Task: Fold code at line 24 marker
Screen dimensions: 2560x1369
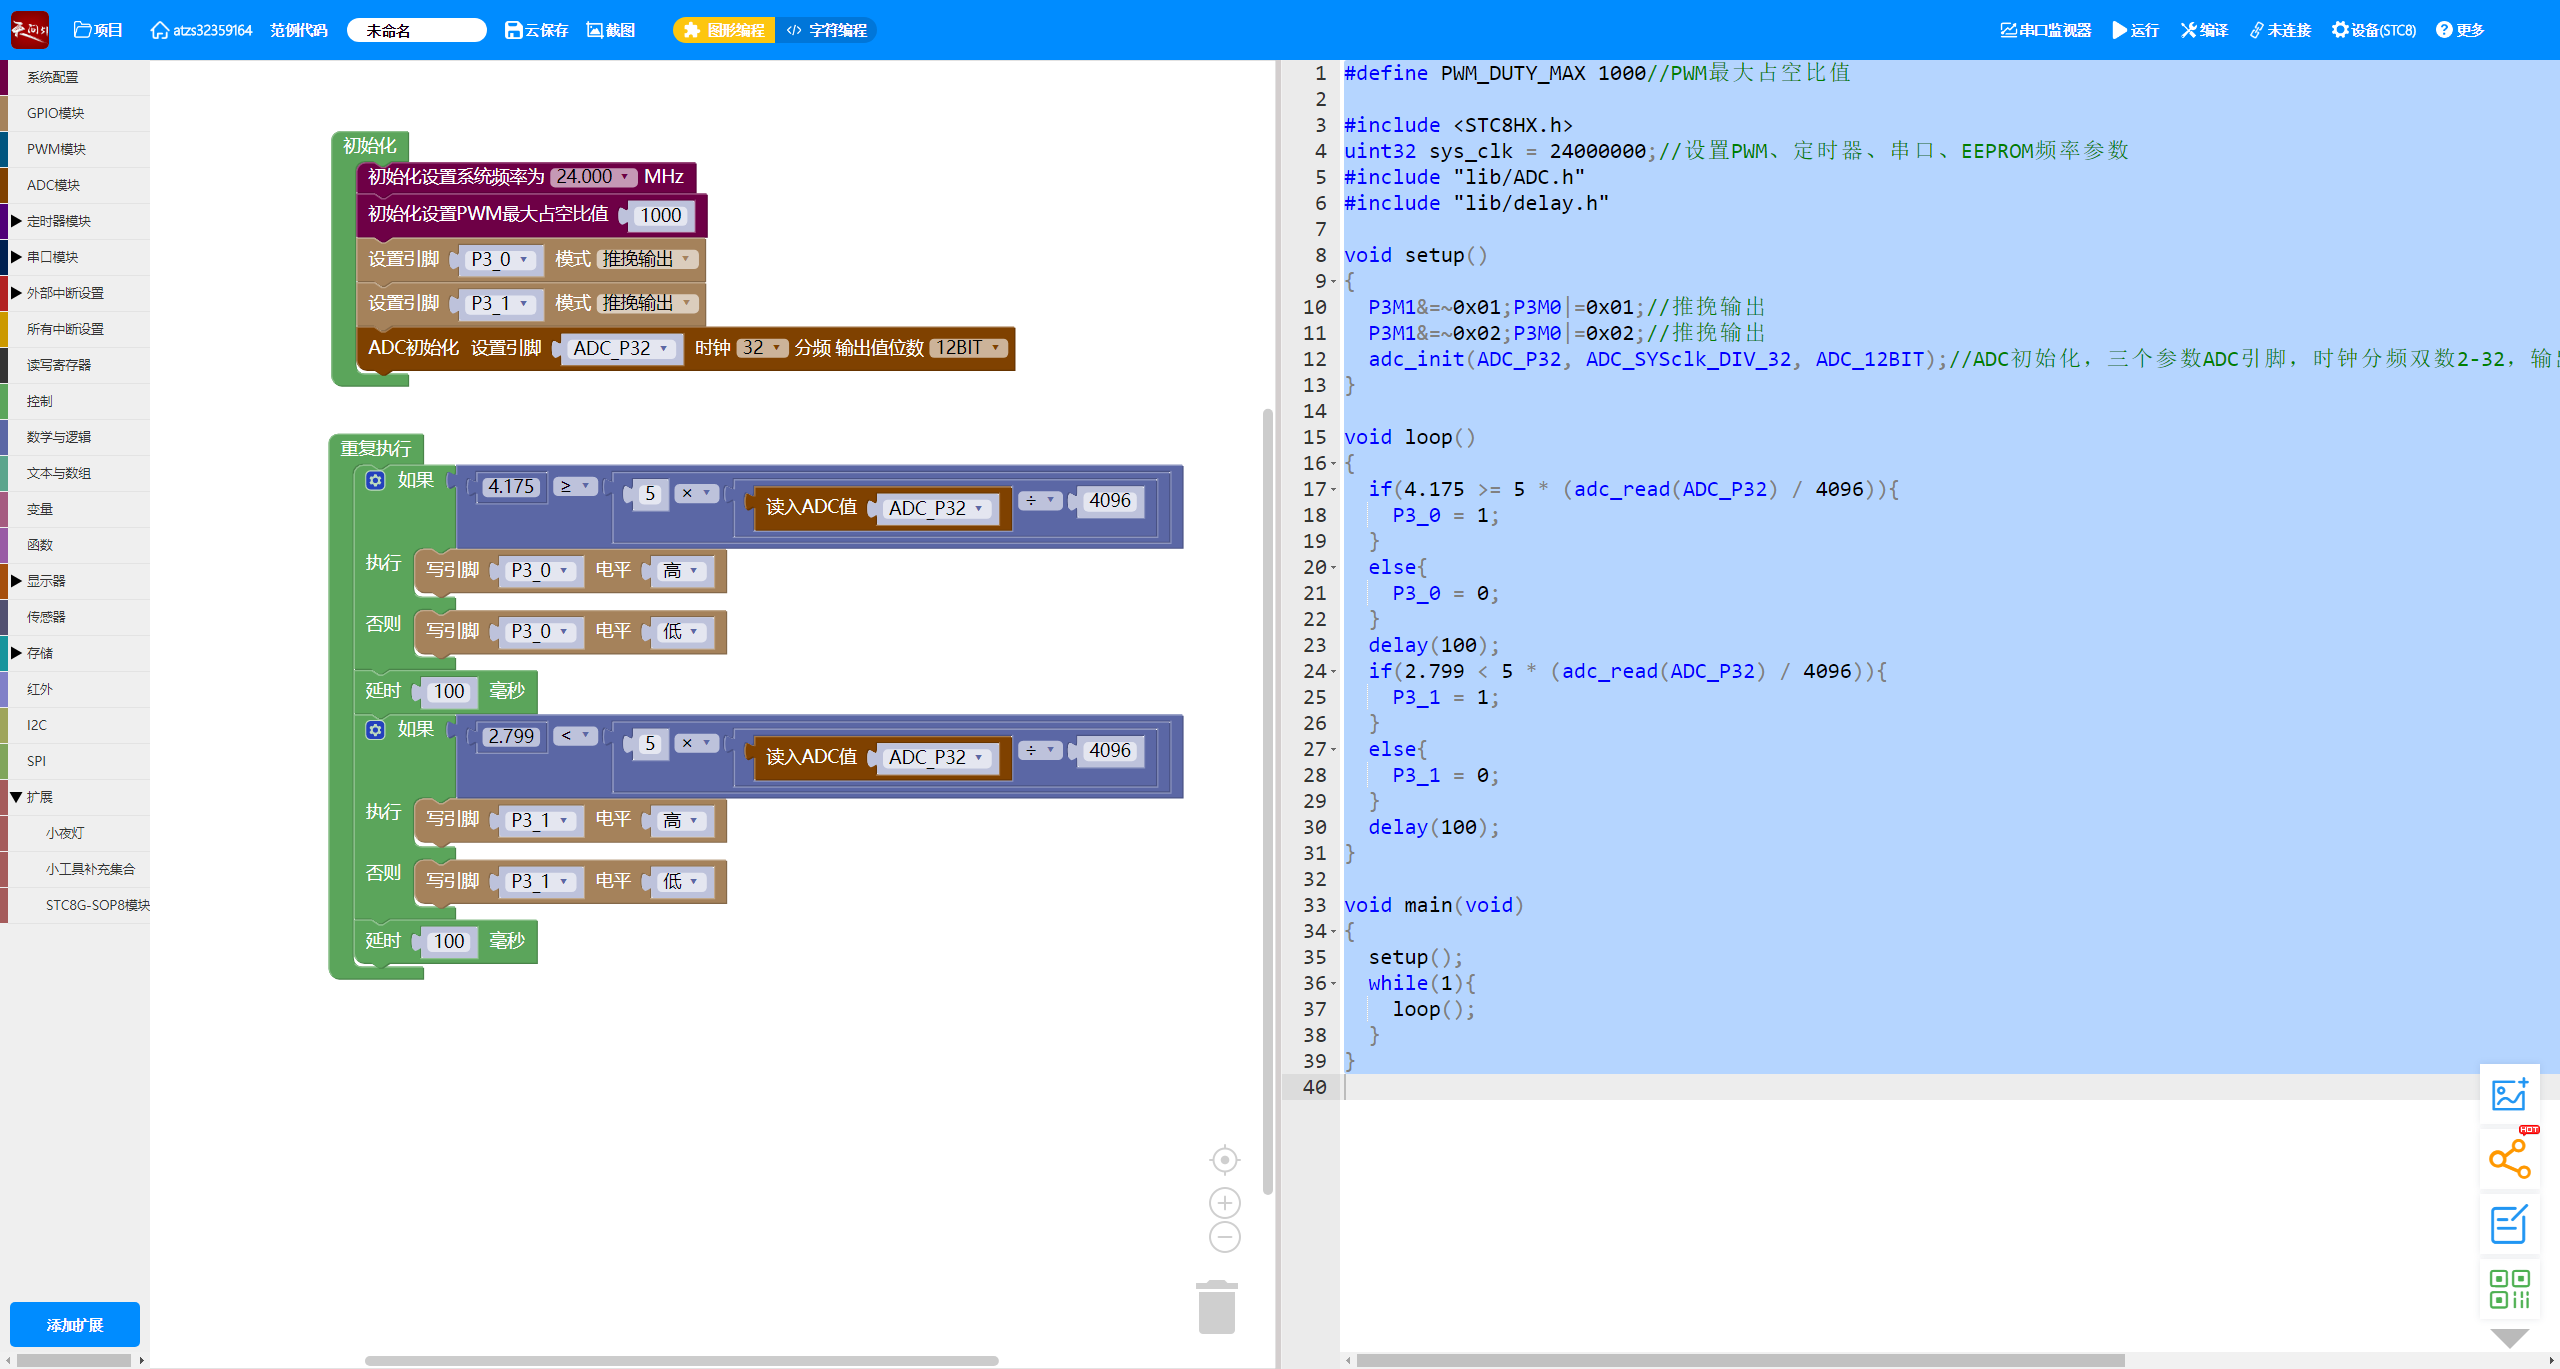Action: pos(1333,672)
